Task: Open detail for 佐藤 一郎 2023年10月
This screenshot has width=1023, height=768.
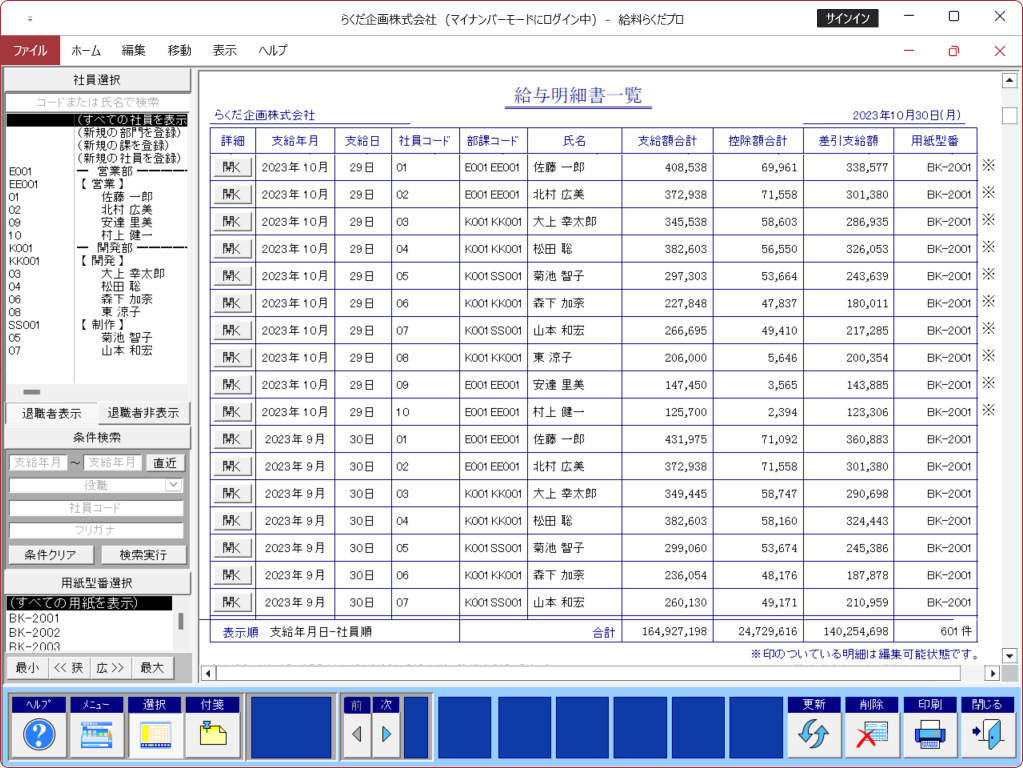Action: tap(232, 167)
